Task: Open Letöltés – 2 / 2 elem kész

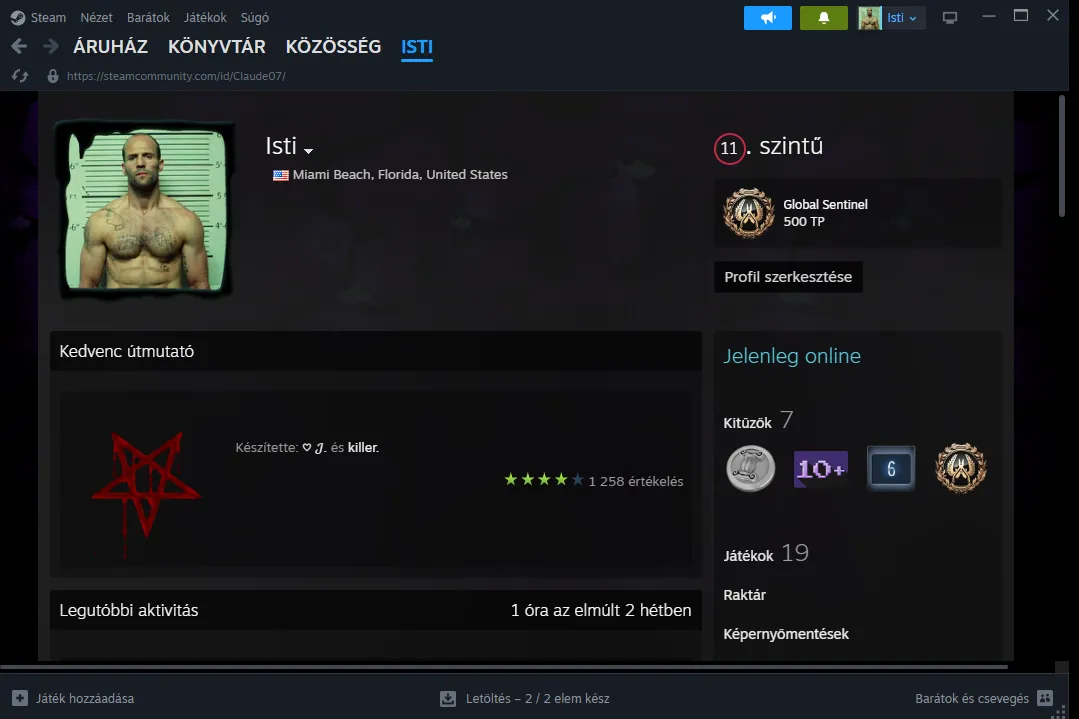Action: (x=537, y=698)
